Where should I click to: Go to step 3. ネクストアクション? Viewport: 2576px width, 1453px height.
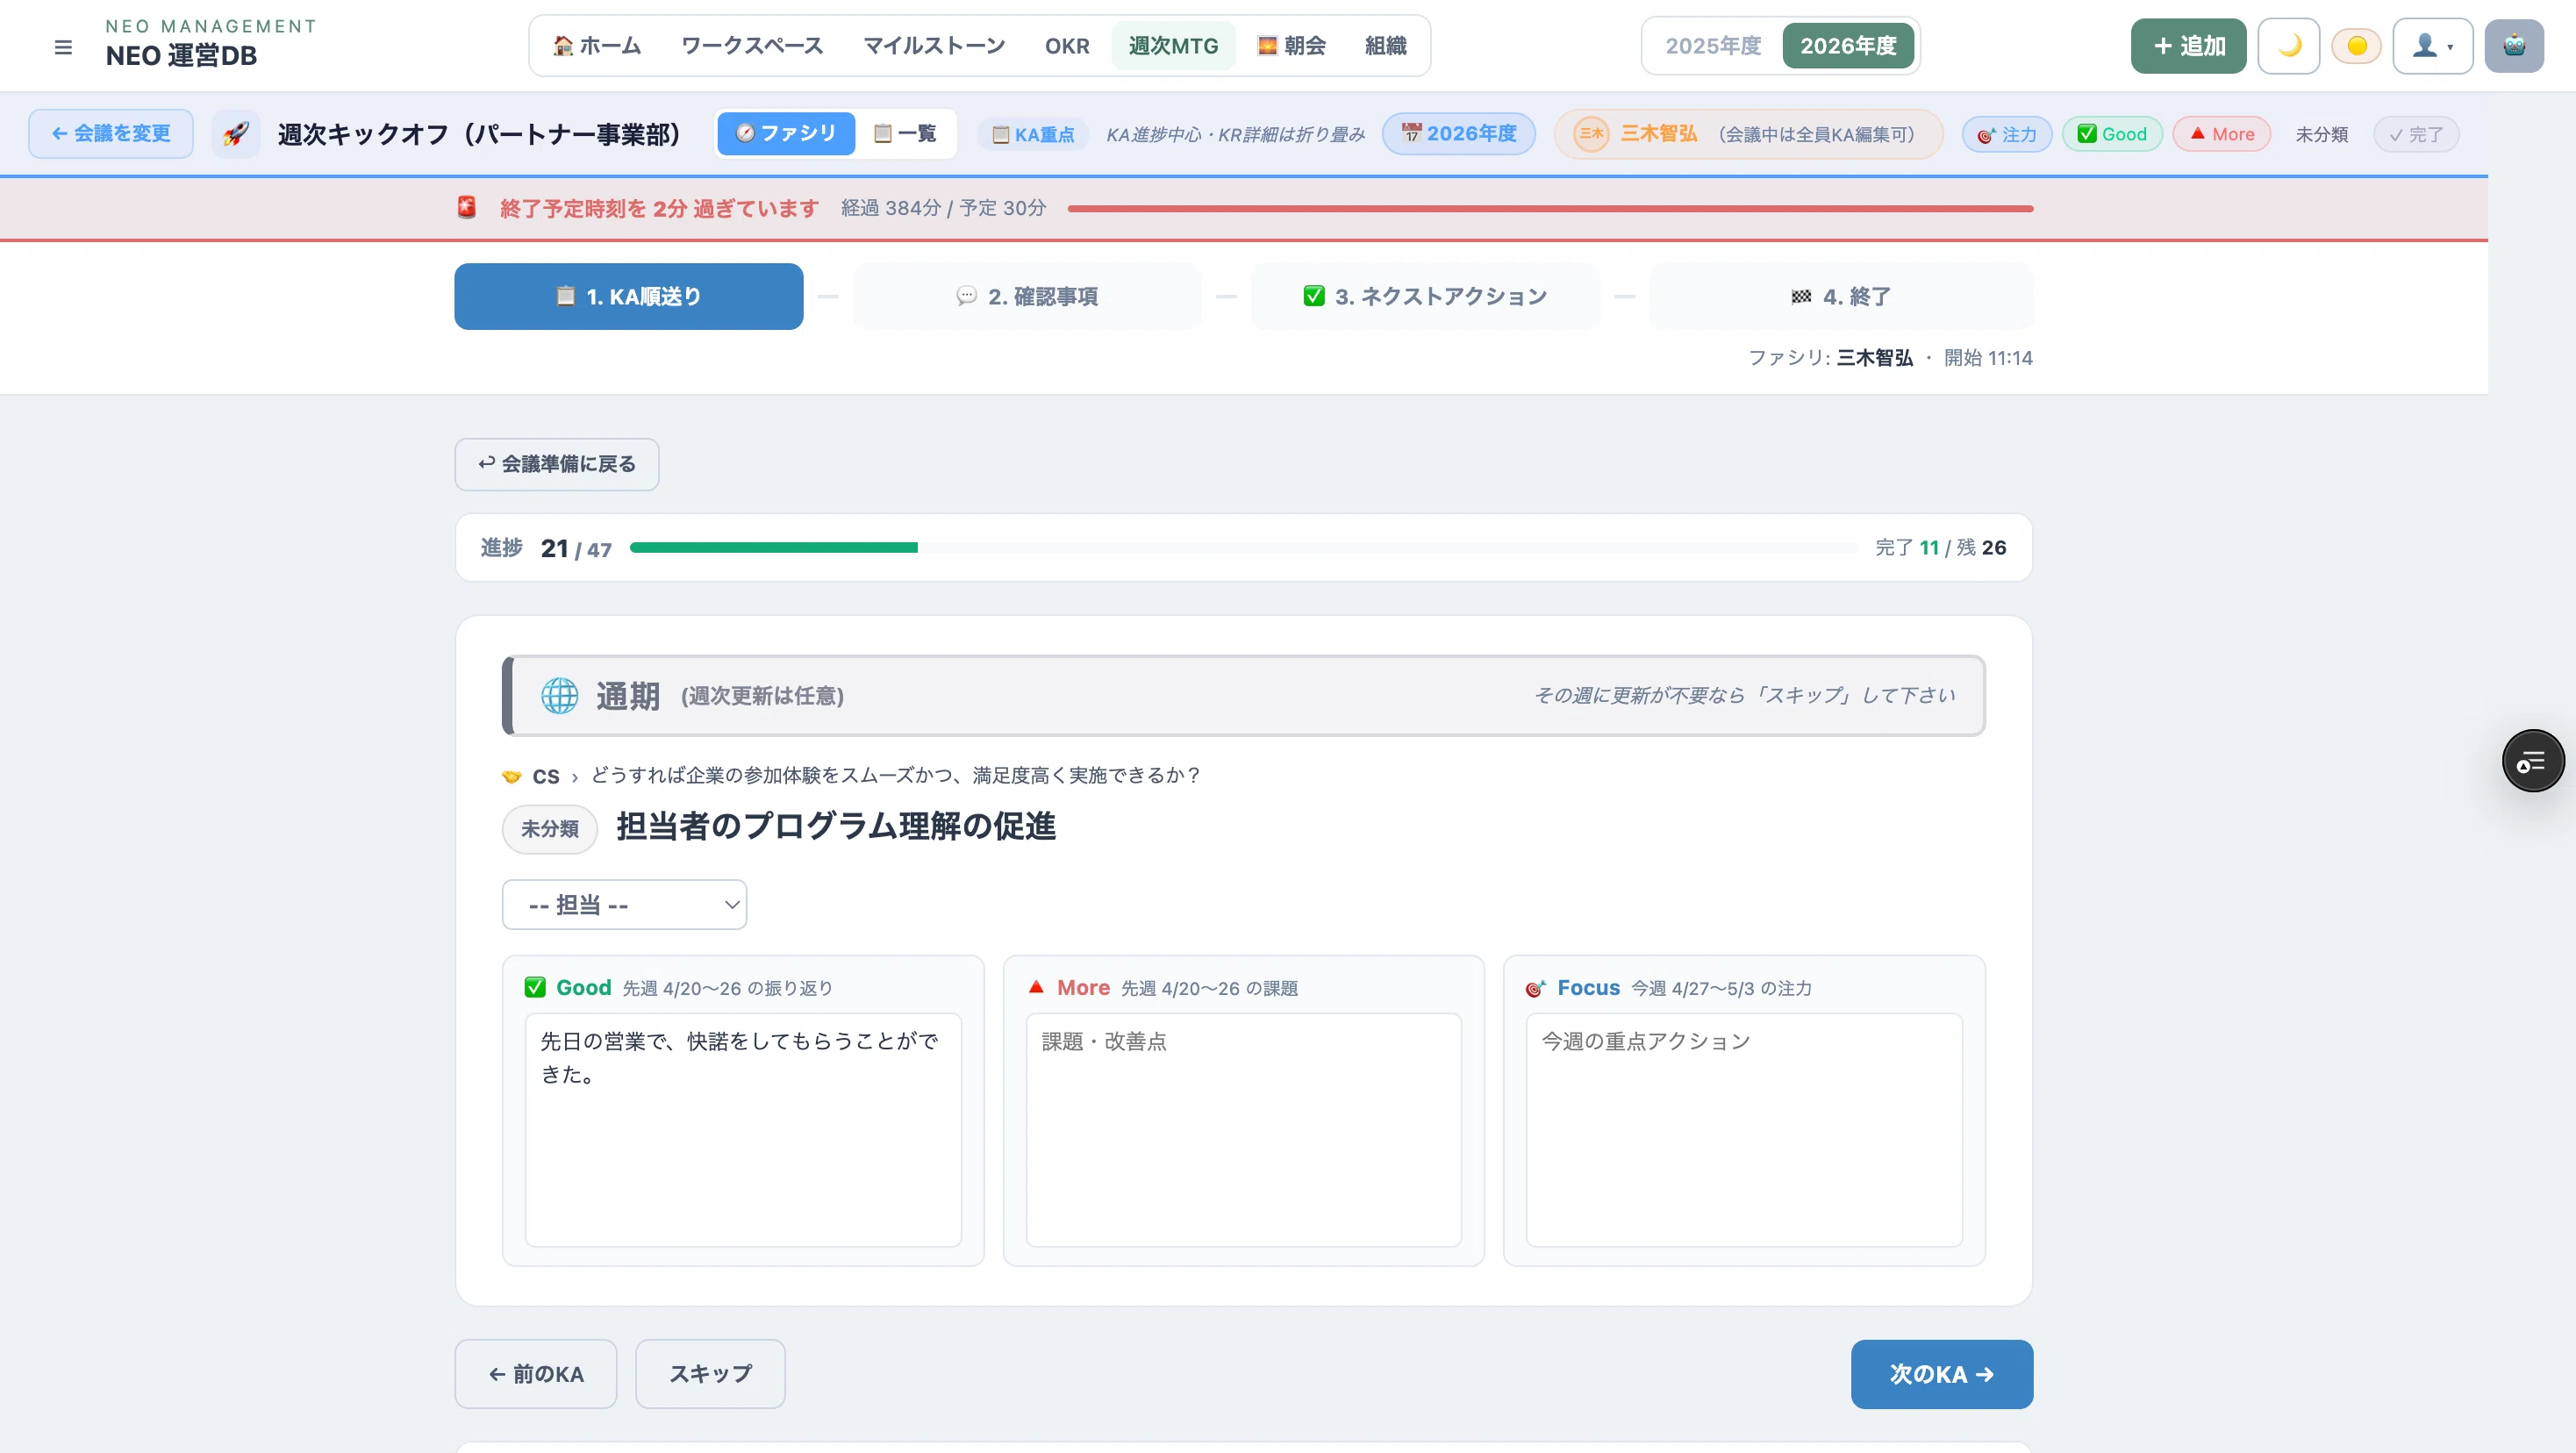[1425, 297]
